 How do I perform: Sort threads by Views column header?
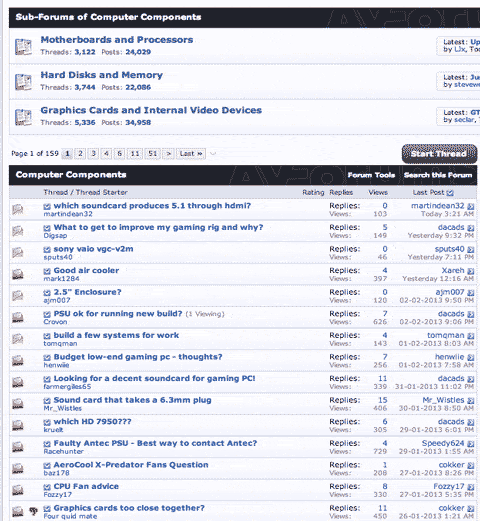coord(378,192)
